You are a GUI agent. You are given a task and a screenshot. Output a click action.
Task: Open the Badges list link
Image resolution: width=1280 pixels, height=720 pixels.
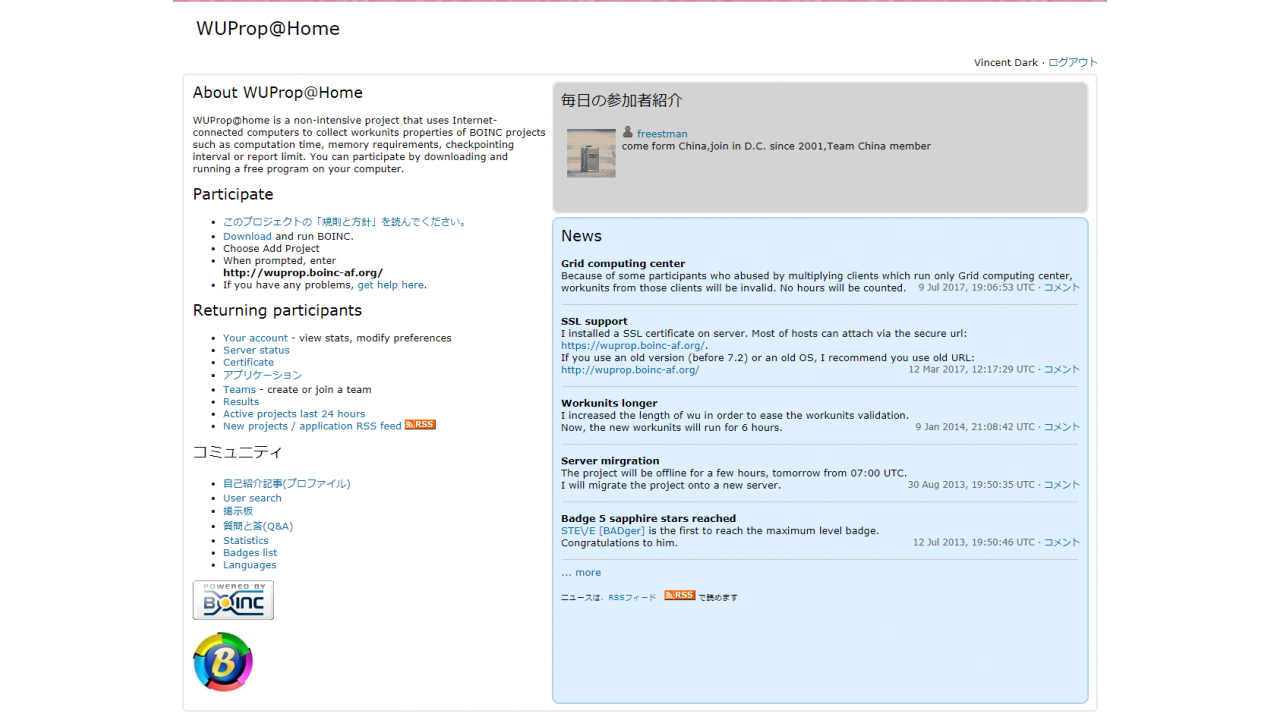[250, 553]
